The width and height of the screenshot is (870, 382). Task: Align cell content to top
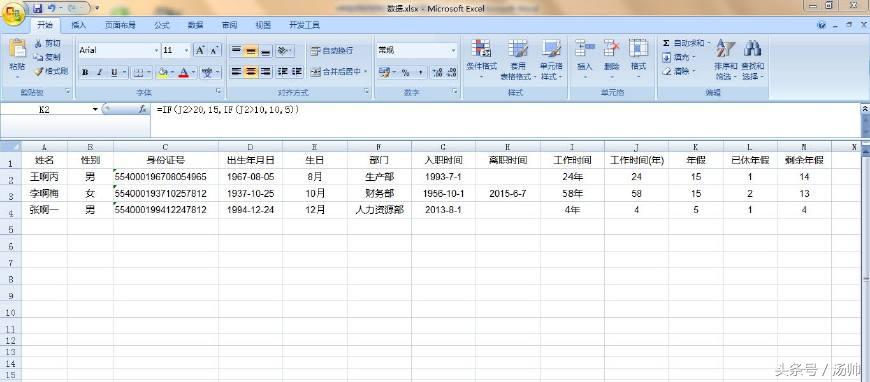pyautogui.click(x=236, y=51)
